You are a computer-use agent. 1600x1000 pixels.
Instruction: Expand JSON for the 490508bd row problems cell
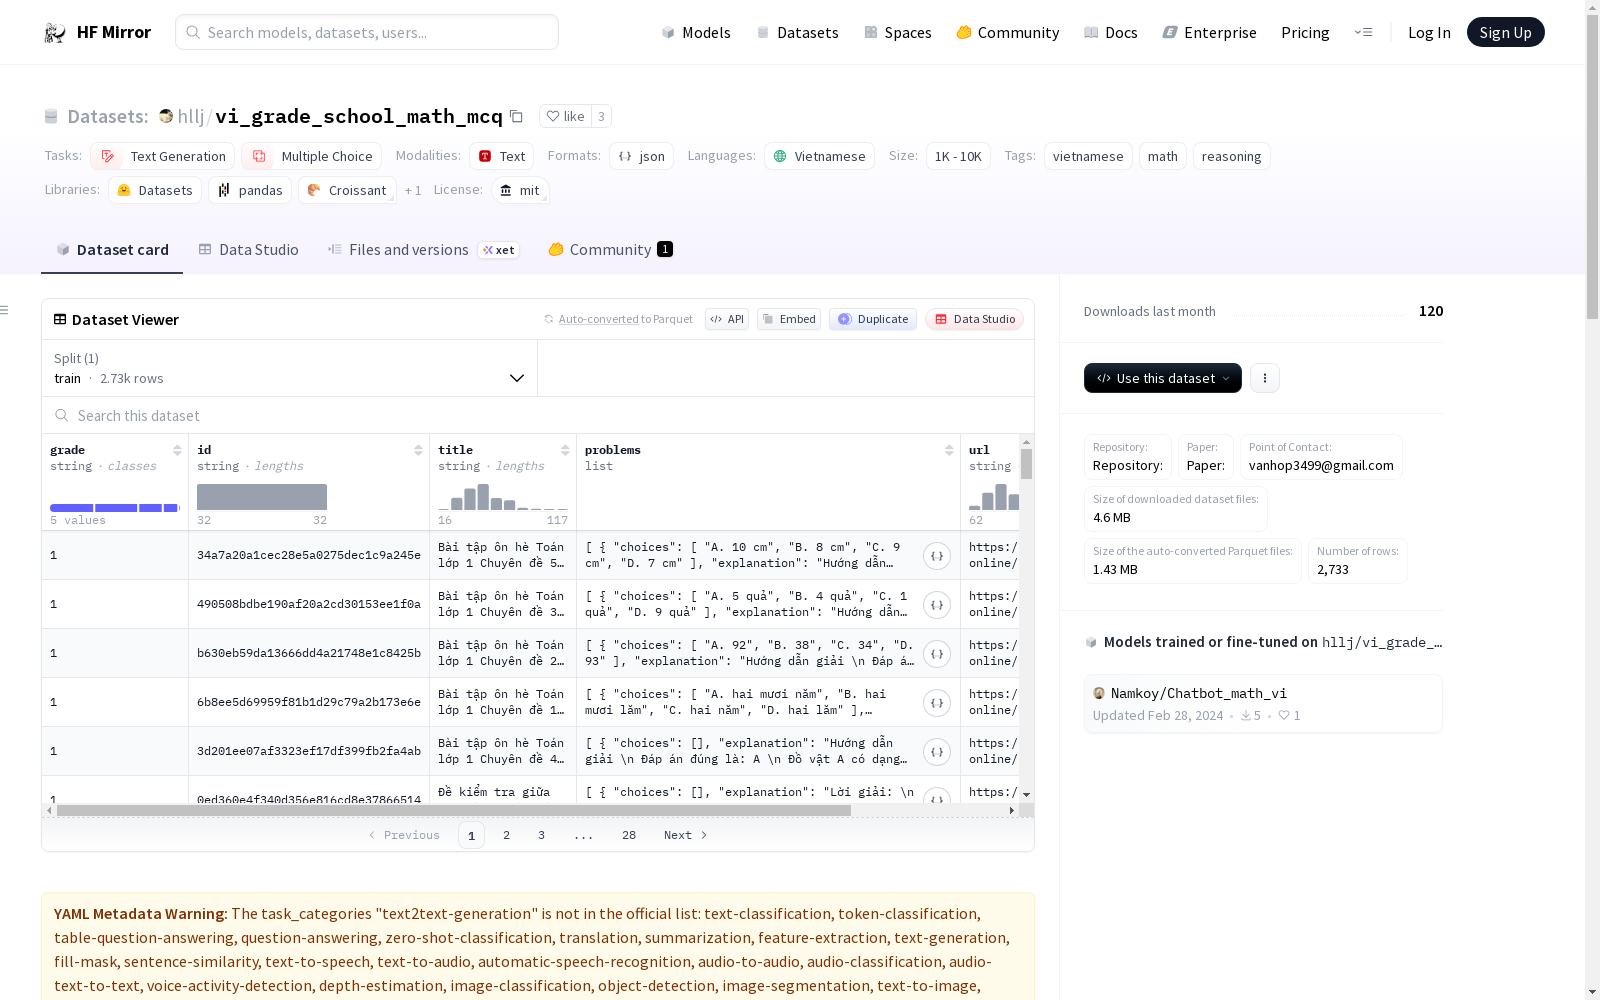point(937,605)
